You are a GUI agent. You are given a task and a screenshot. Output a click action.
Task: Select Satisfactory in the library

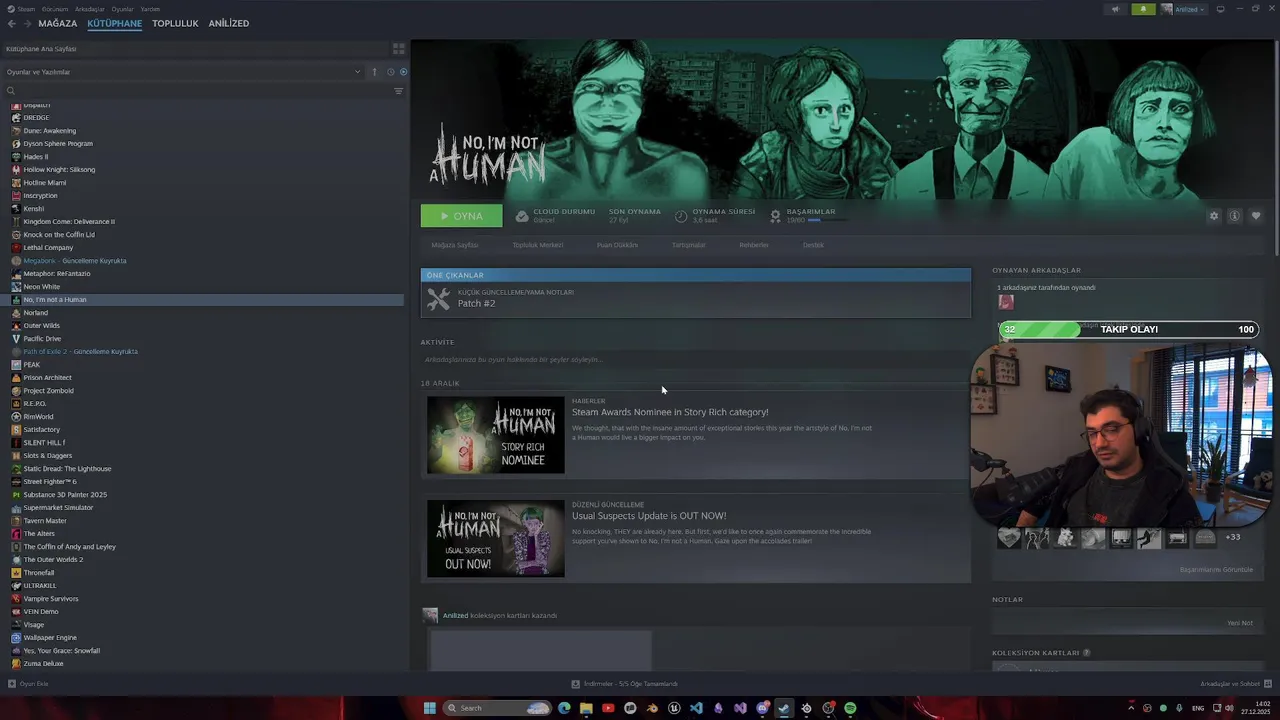point(41,429)
